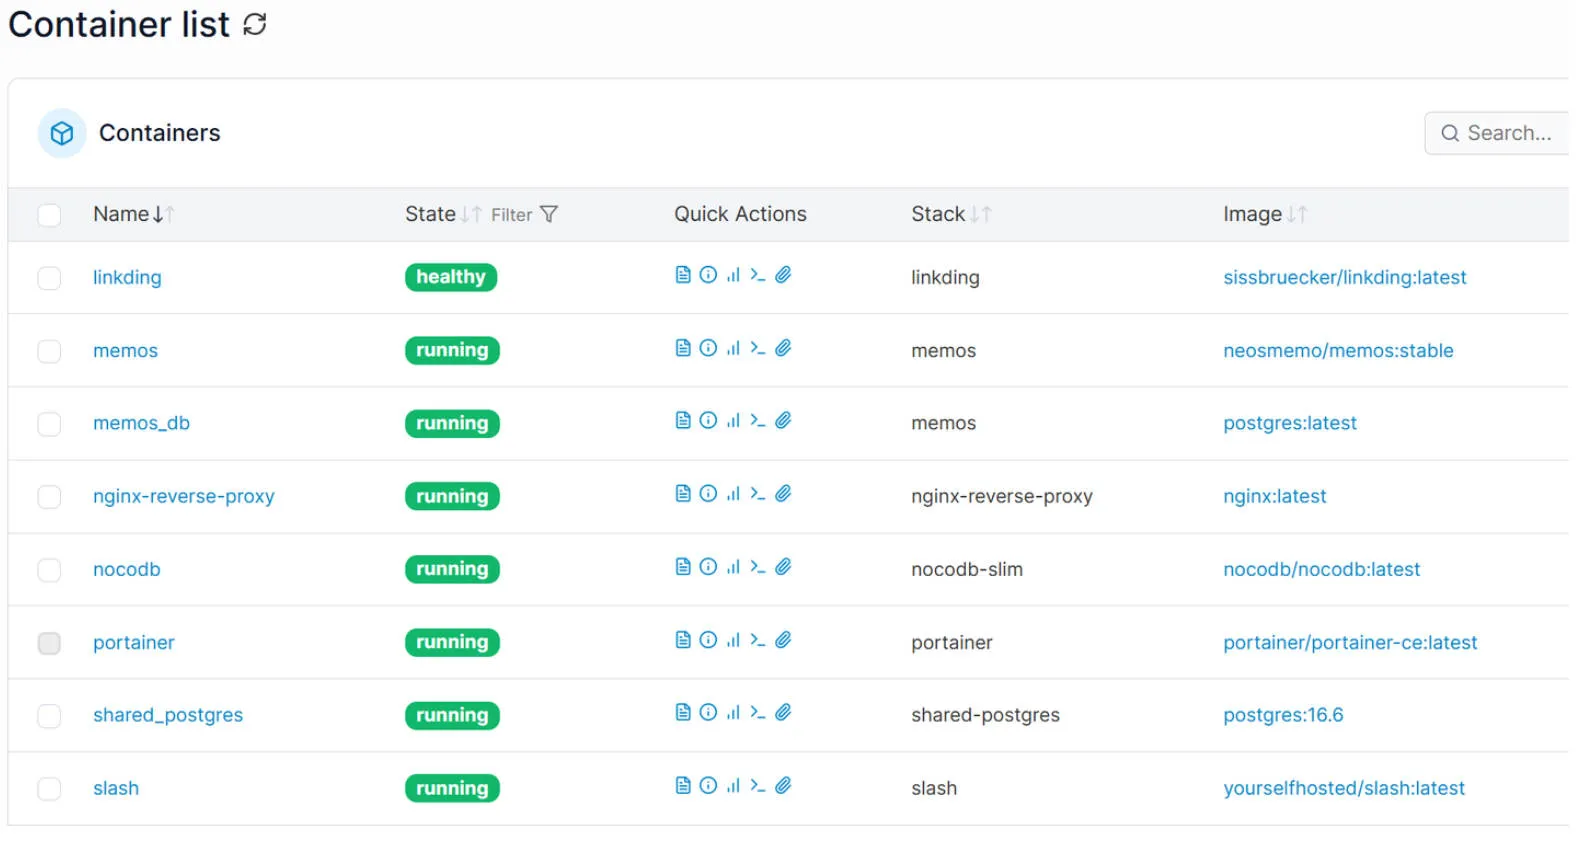Image resolution: width=1577 pixels, height=848 pixels.
Task: Refresh the container list
Action: [x=255, y=24]
